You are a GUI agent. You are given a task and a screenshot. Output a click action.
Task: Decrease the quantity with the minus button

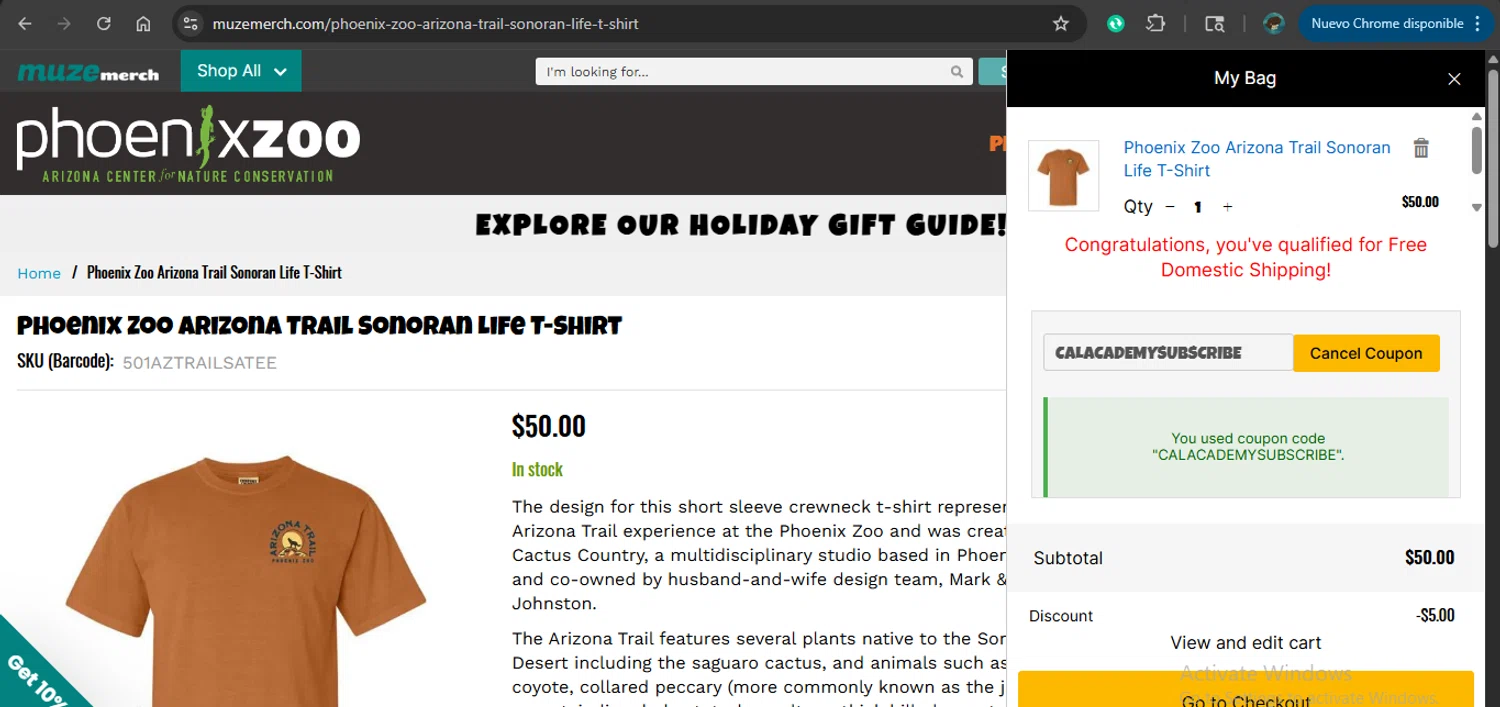pos(1170,207)
